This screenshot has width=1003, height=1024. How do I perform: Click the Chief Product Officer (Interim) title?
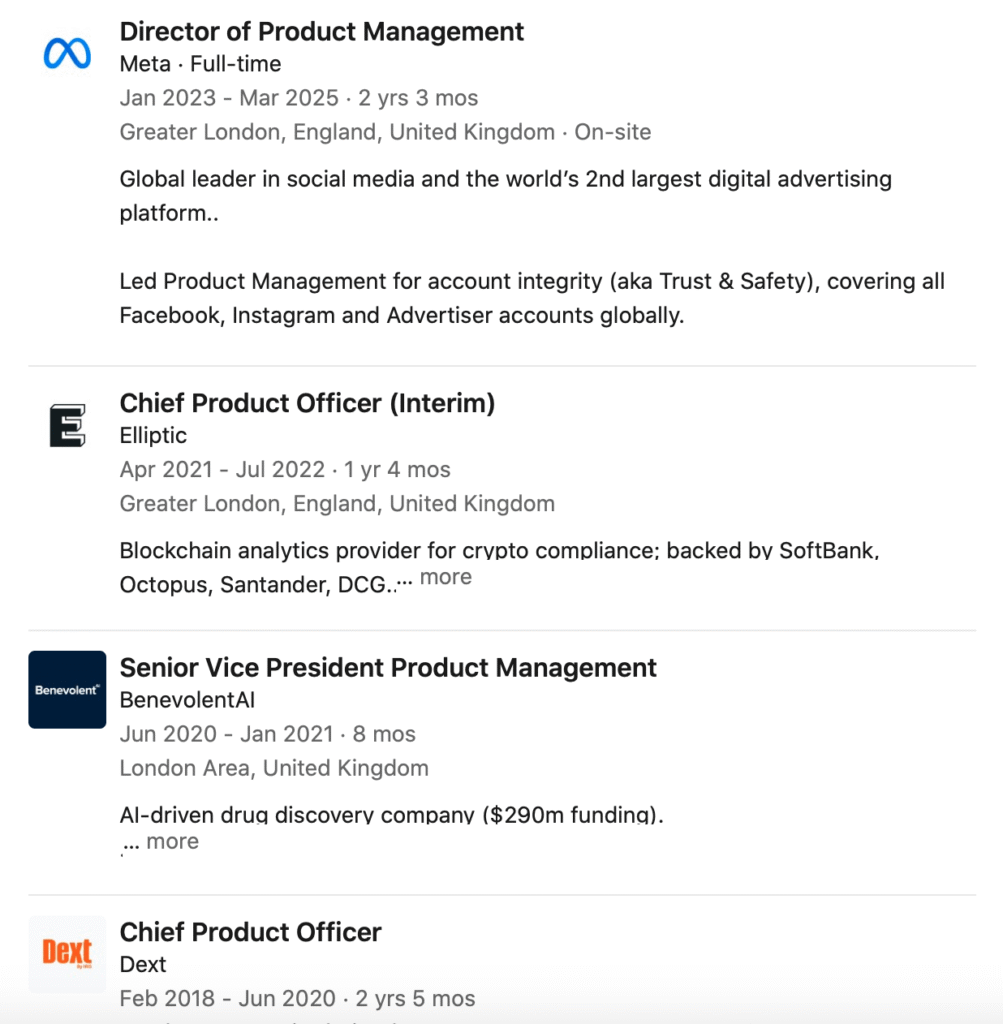pyautogui.click(x=307, y=403)
